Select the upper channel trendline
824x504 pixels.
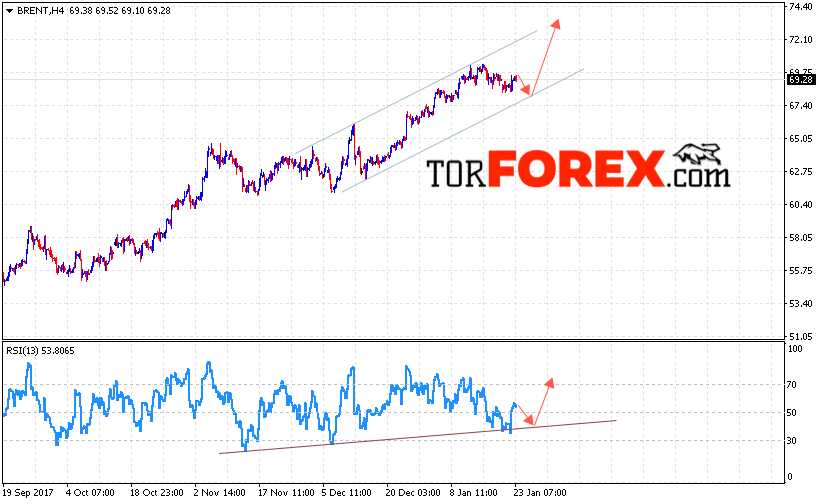click(x=416, y=92)
